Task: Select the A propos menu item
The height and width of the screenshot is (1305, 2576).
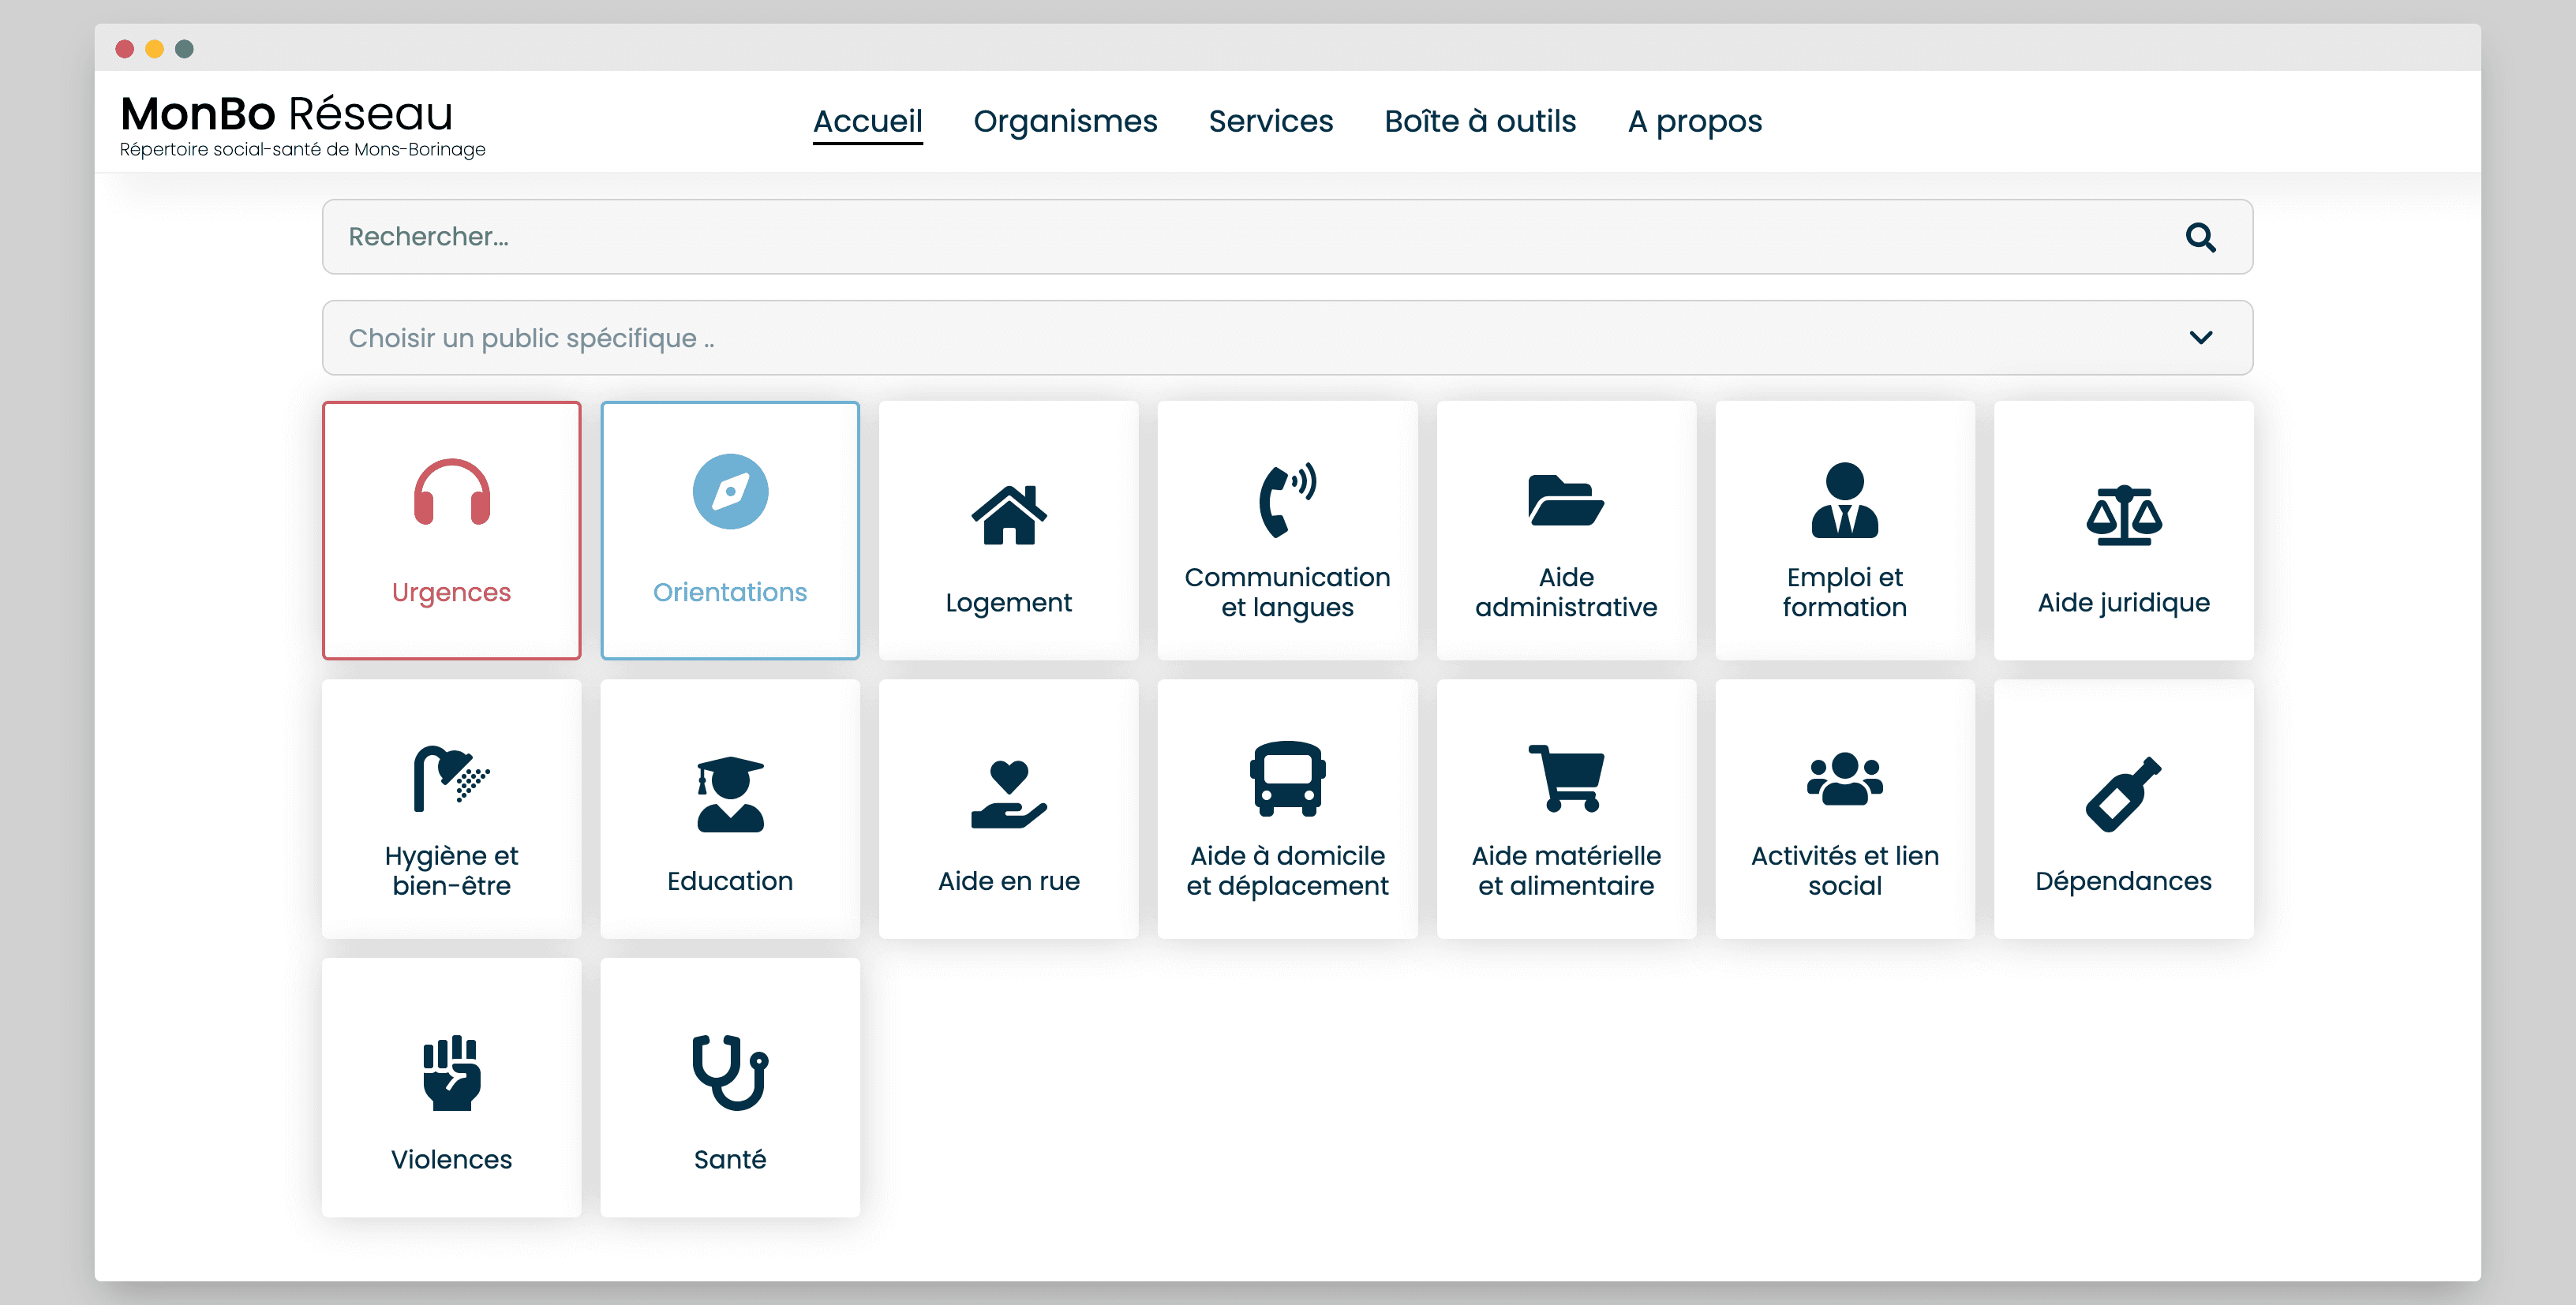Action: tap(1694, 121)
